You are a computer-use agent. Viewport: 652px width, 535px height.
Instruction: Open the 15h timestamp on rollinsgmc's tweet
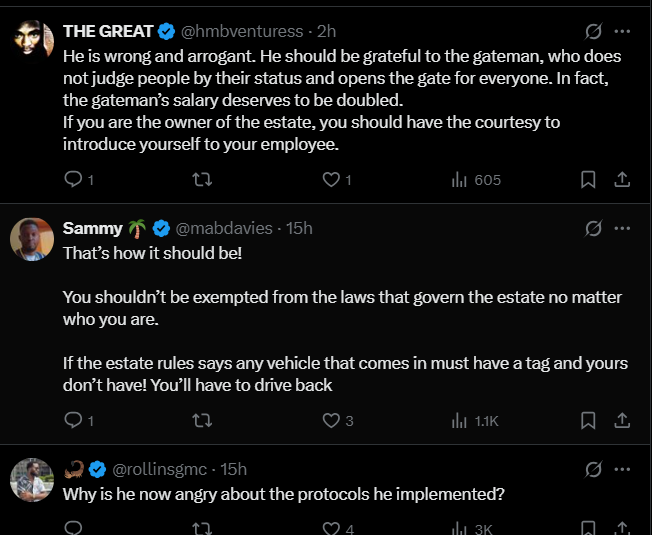tap(233, 469)
